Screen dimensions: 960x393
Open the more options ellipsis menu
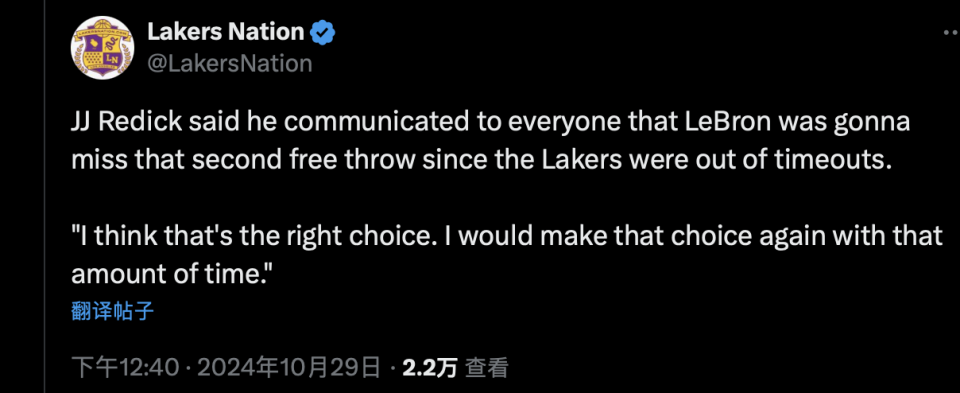point(951,32)
